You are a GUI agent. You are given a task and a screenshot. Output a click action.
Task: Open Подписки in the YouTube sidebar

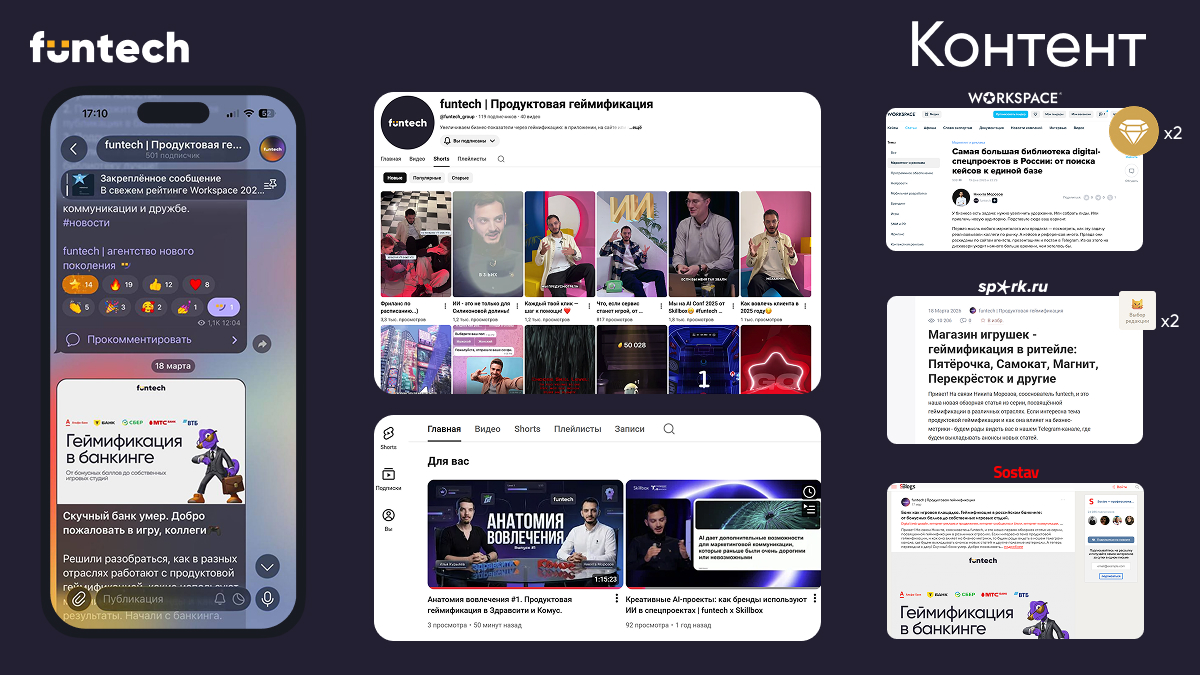coord(388,479)
